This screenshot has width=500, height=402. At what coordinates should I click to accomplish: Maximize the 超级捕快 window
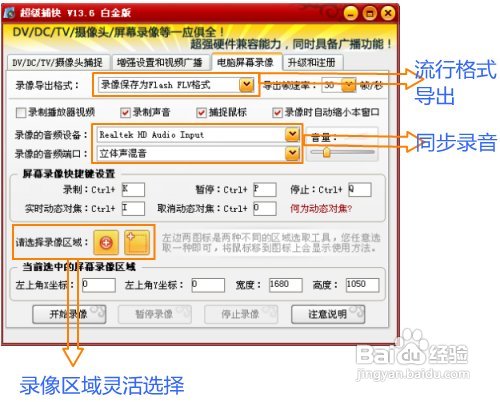pyautogui.click(x=369, y=13)
